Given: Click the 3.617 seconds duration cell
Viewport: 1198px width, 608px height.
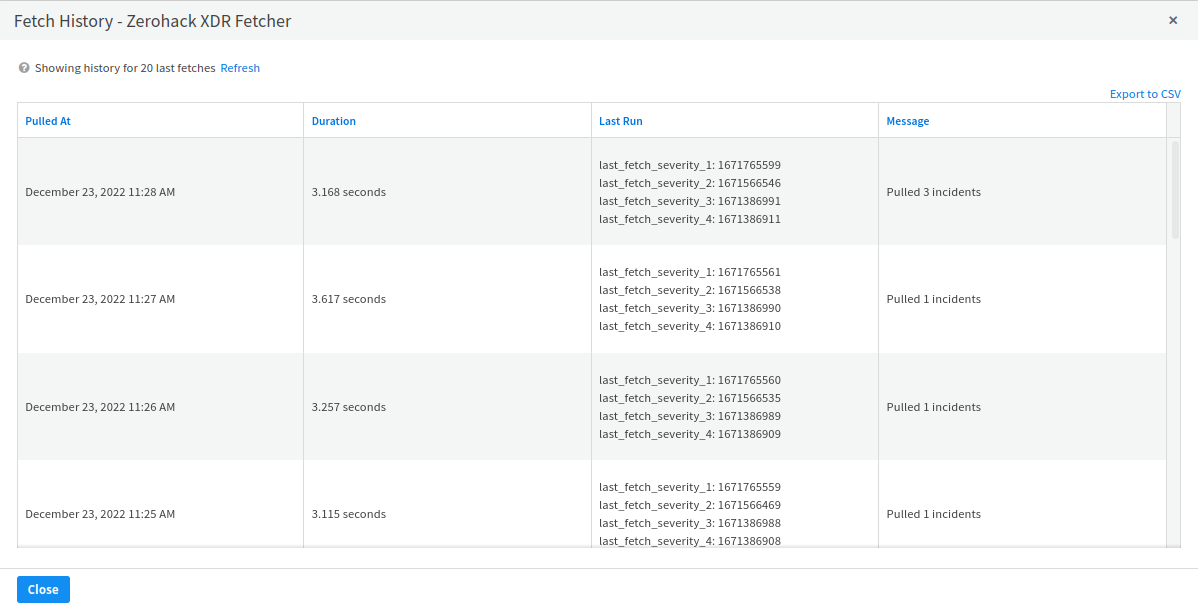Looking at the screenshot, I should click(349, 299).
